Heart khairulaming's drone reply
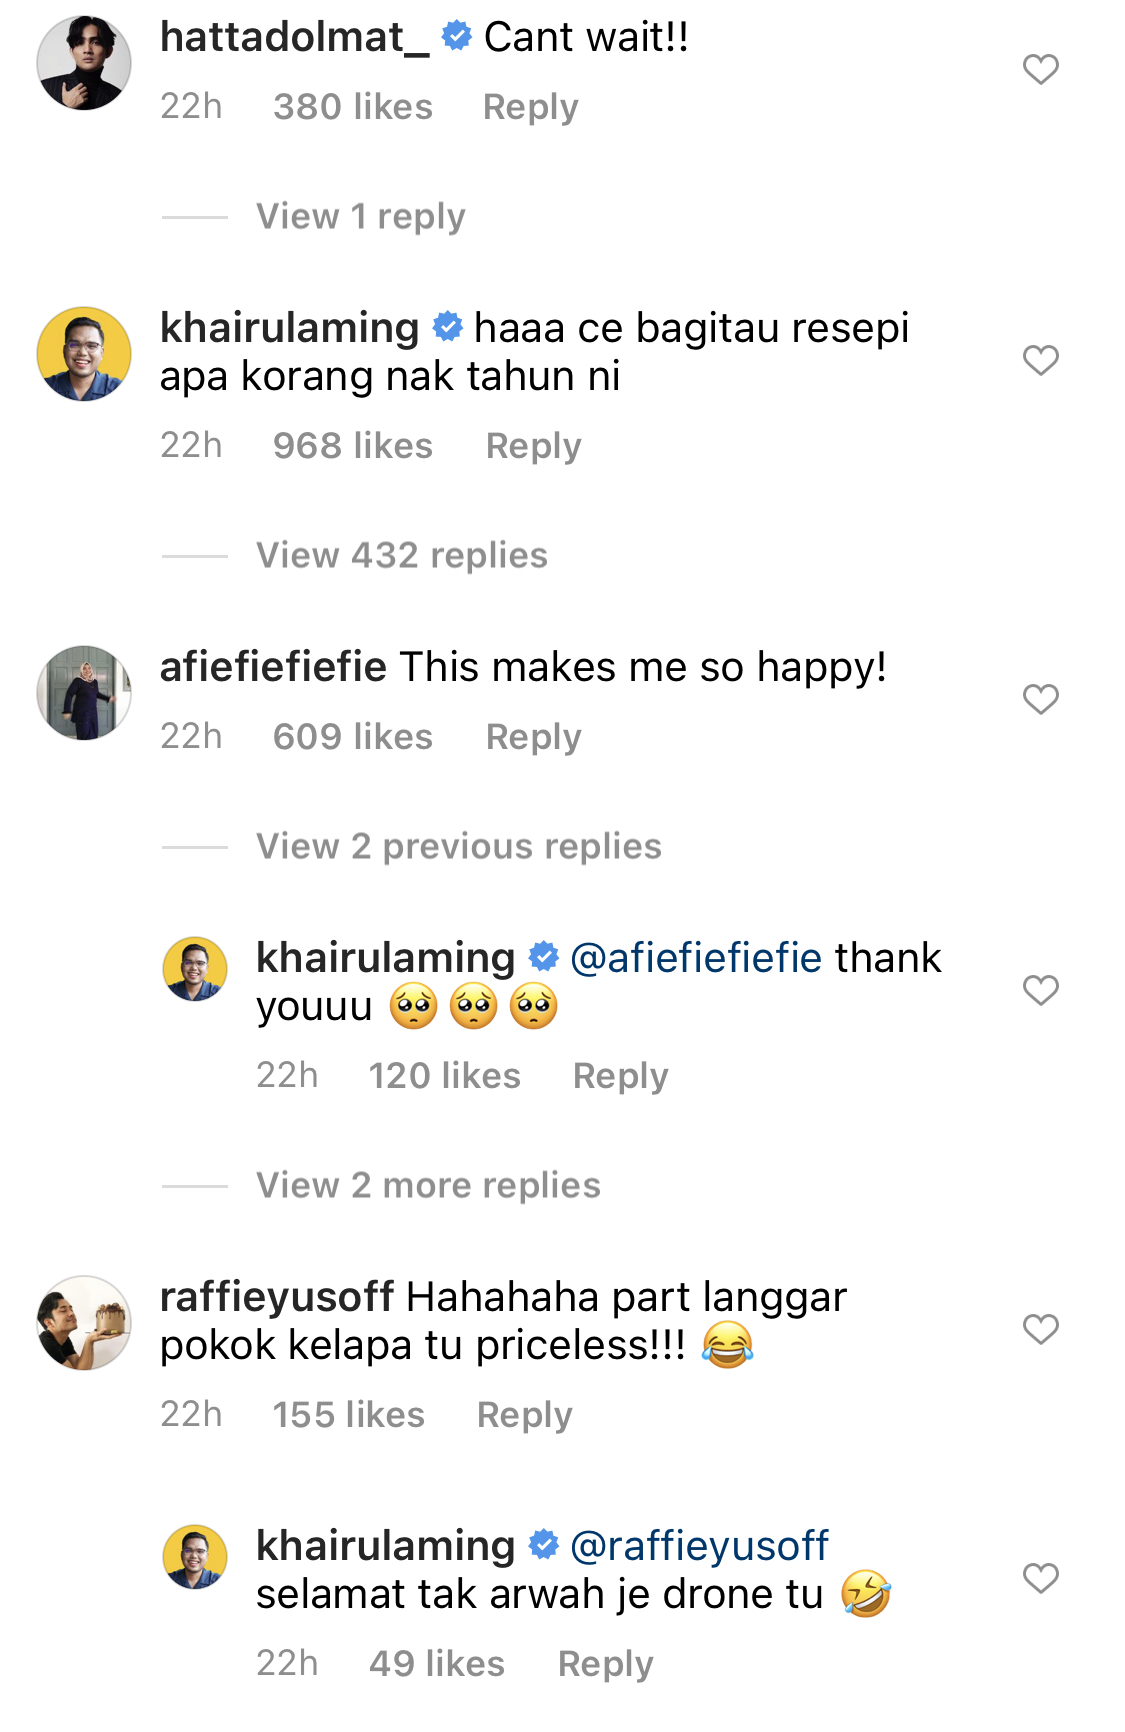1125x1732 pixels. 1040,1578
